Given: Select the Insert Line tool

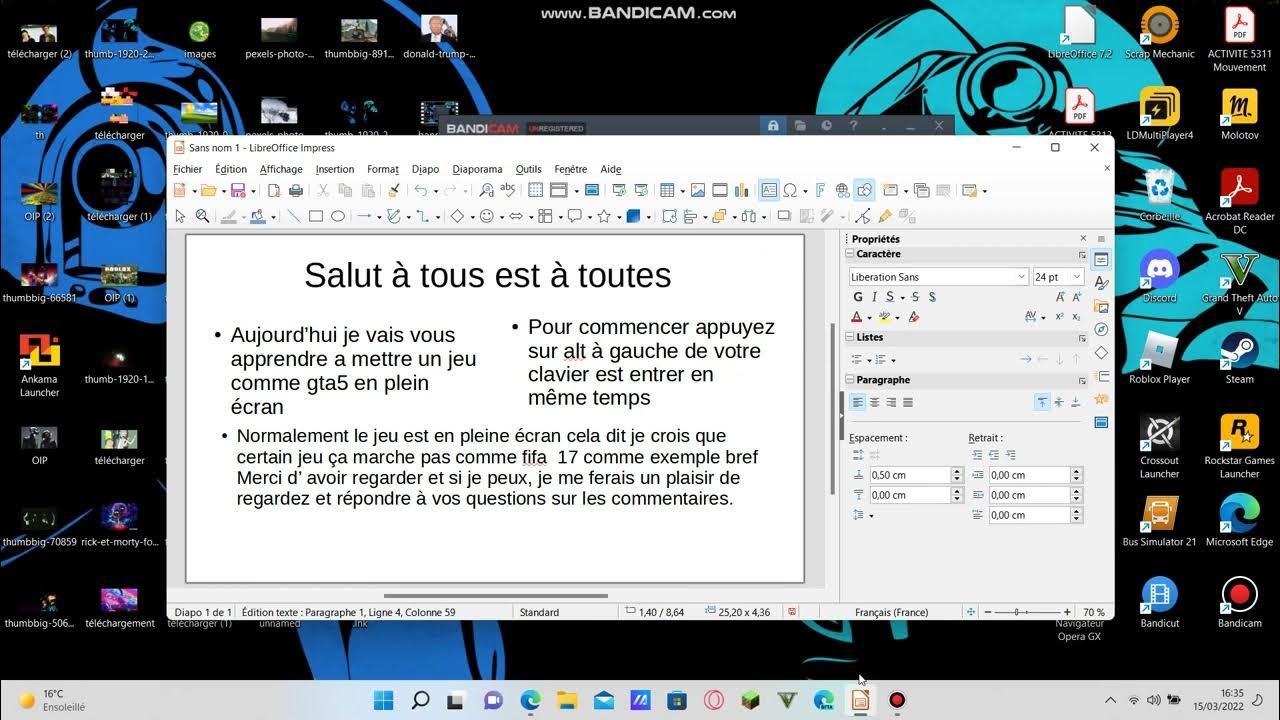Looking at the screenshot, I should (294, 216).
